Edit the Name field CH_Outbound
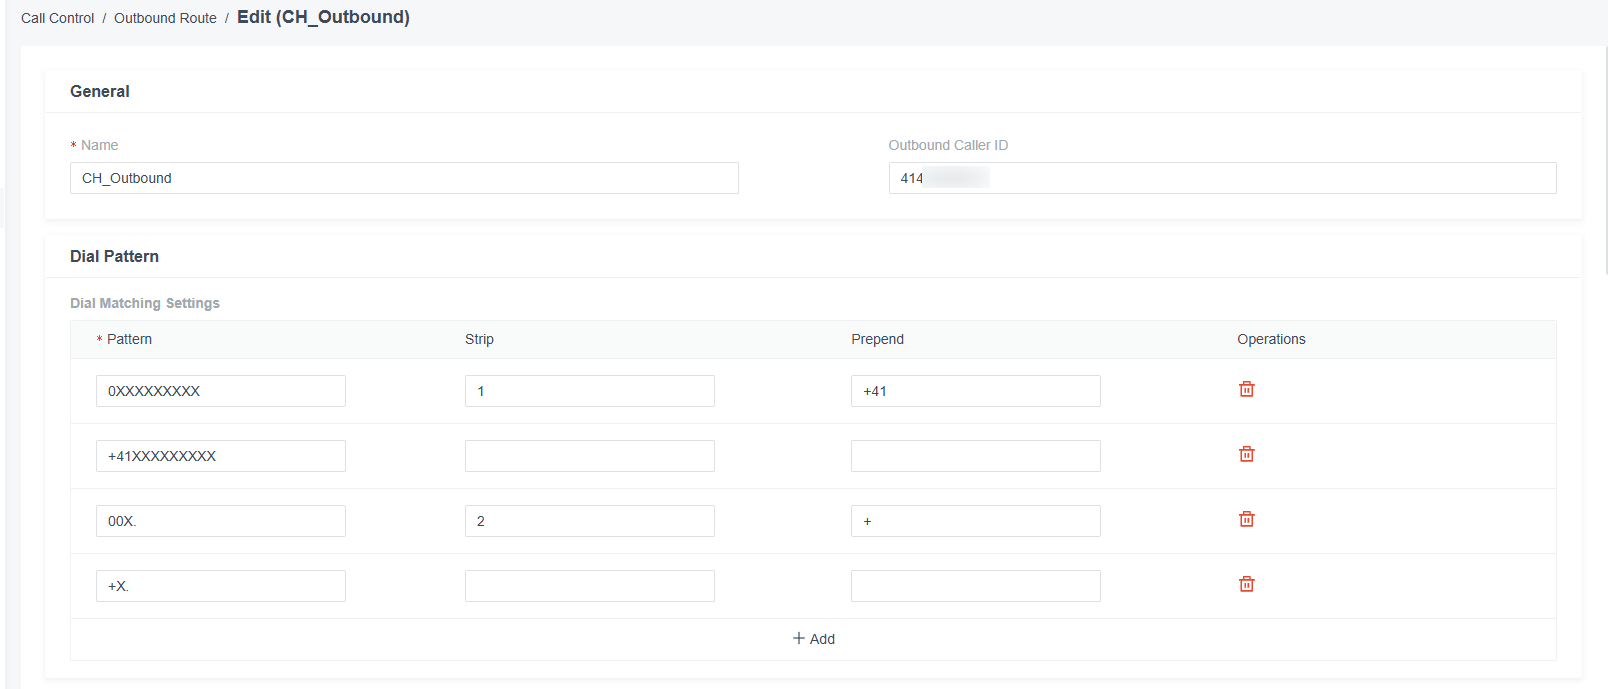This screenshot has height=689, width=1608. point(404,178)
